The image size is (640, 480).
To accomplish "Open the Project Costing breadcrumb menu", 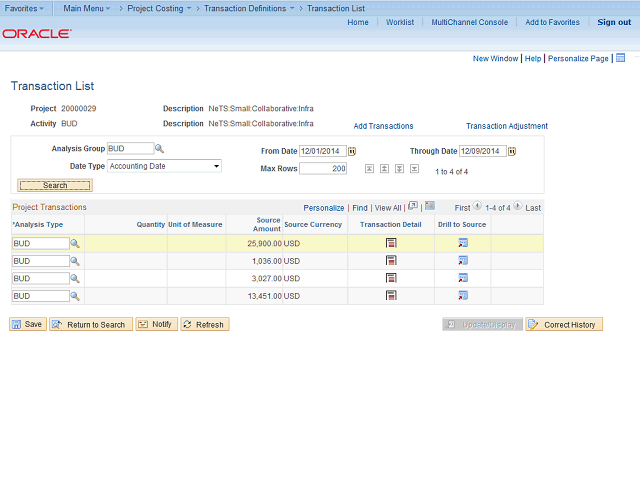I will click(x=159, y=8).
